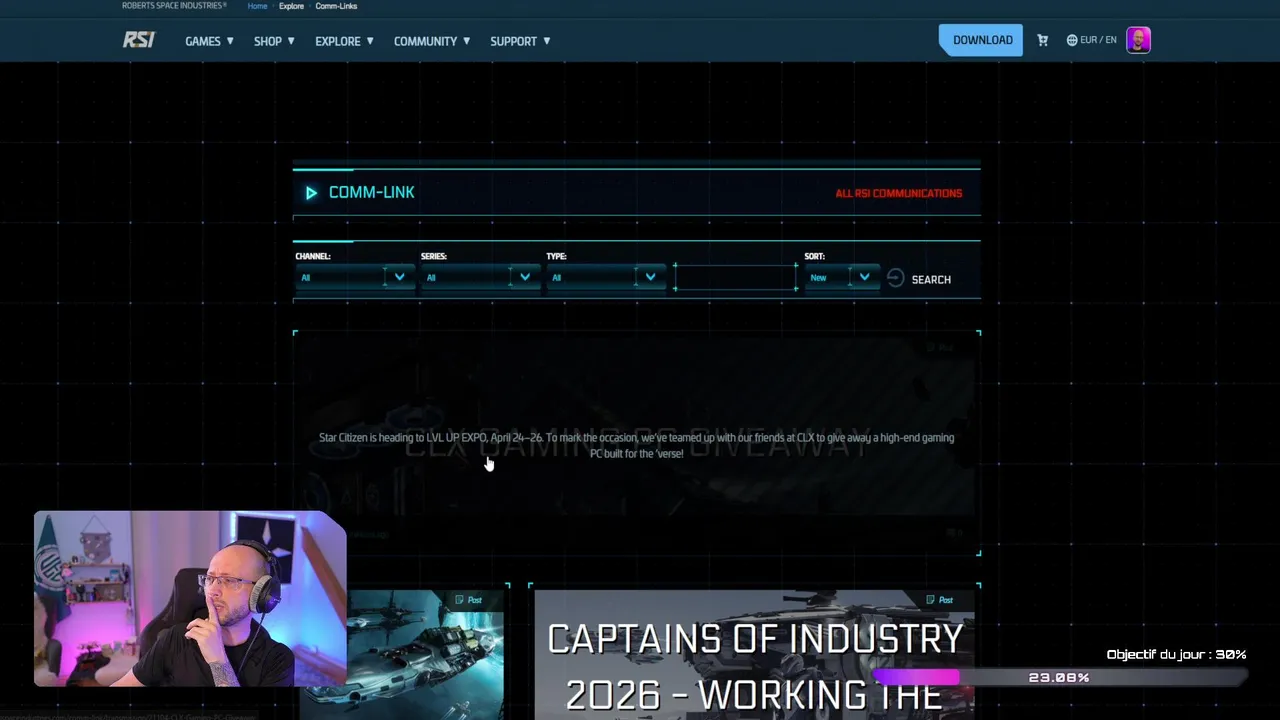Click the circular search icon beside SEARCH
This screenshot has height=720, width=1280.
click(x=895, y=278)
